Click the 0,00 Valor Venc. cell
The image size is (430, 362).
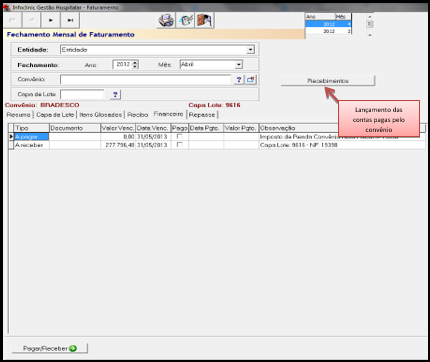tap(118, 137)
